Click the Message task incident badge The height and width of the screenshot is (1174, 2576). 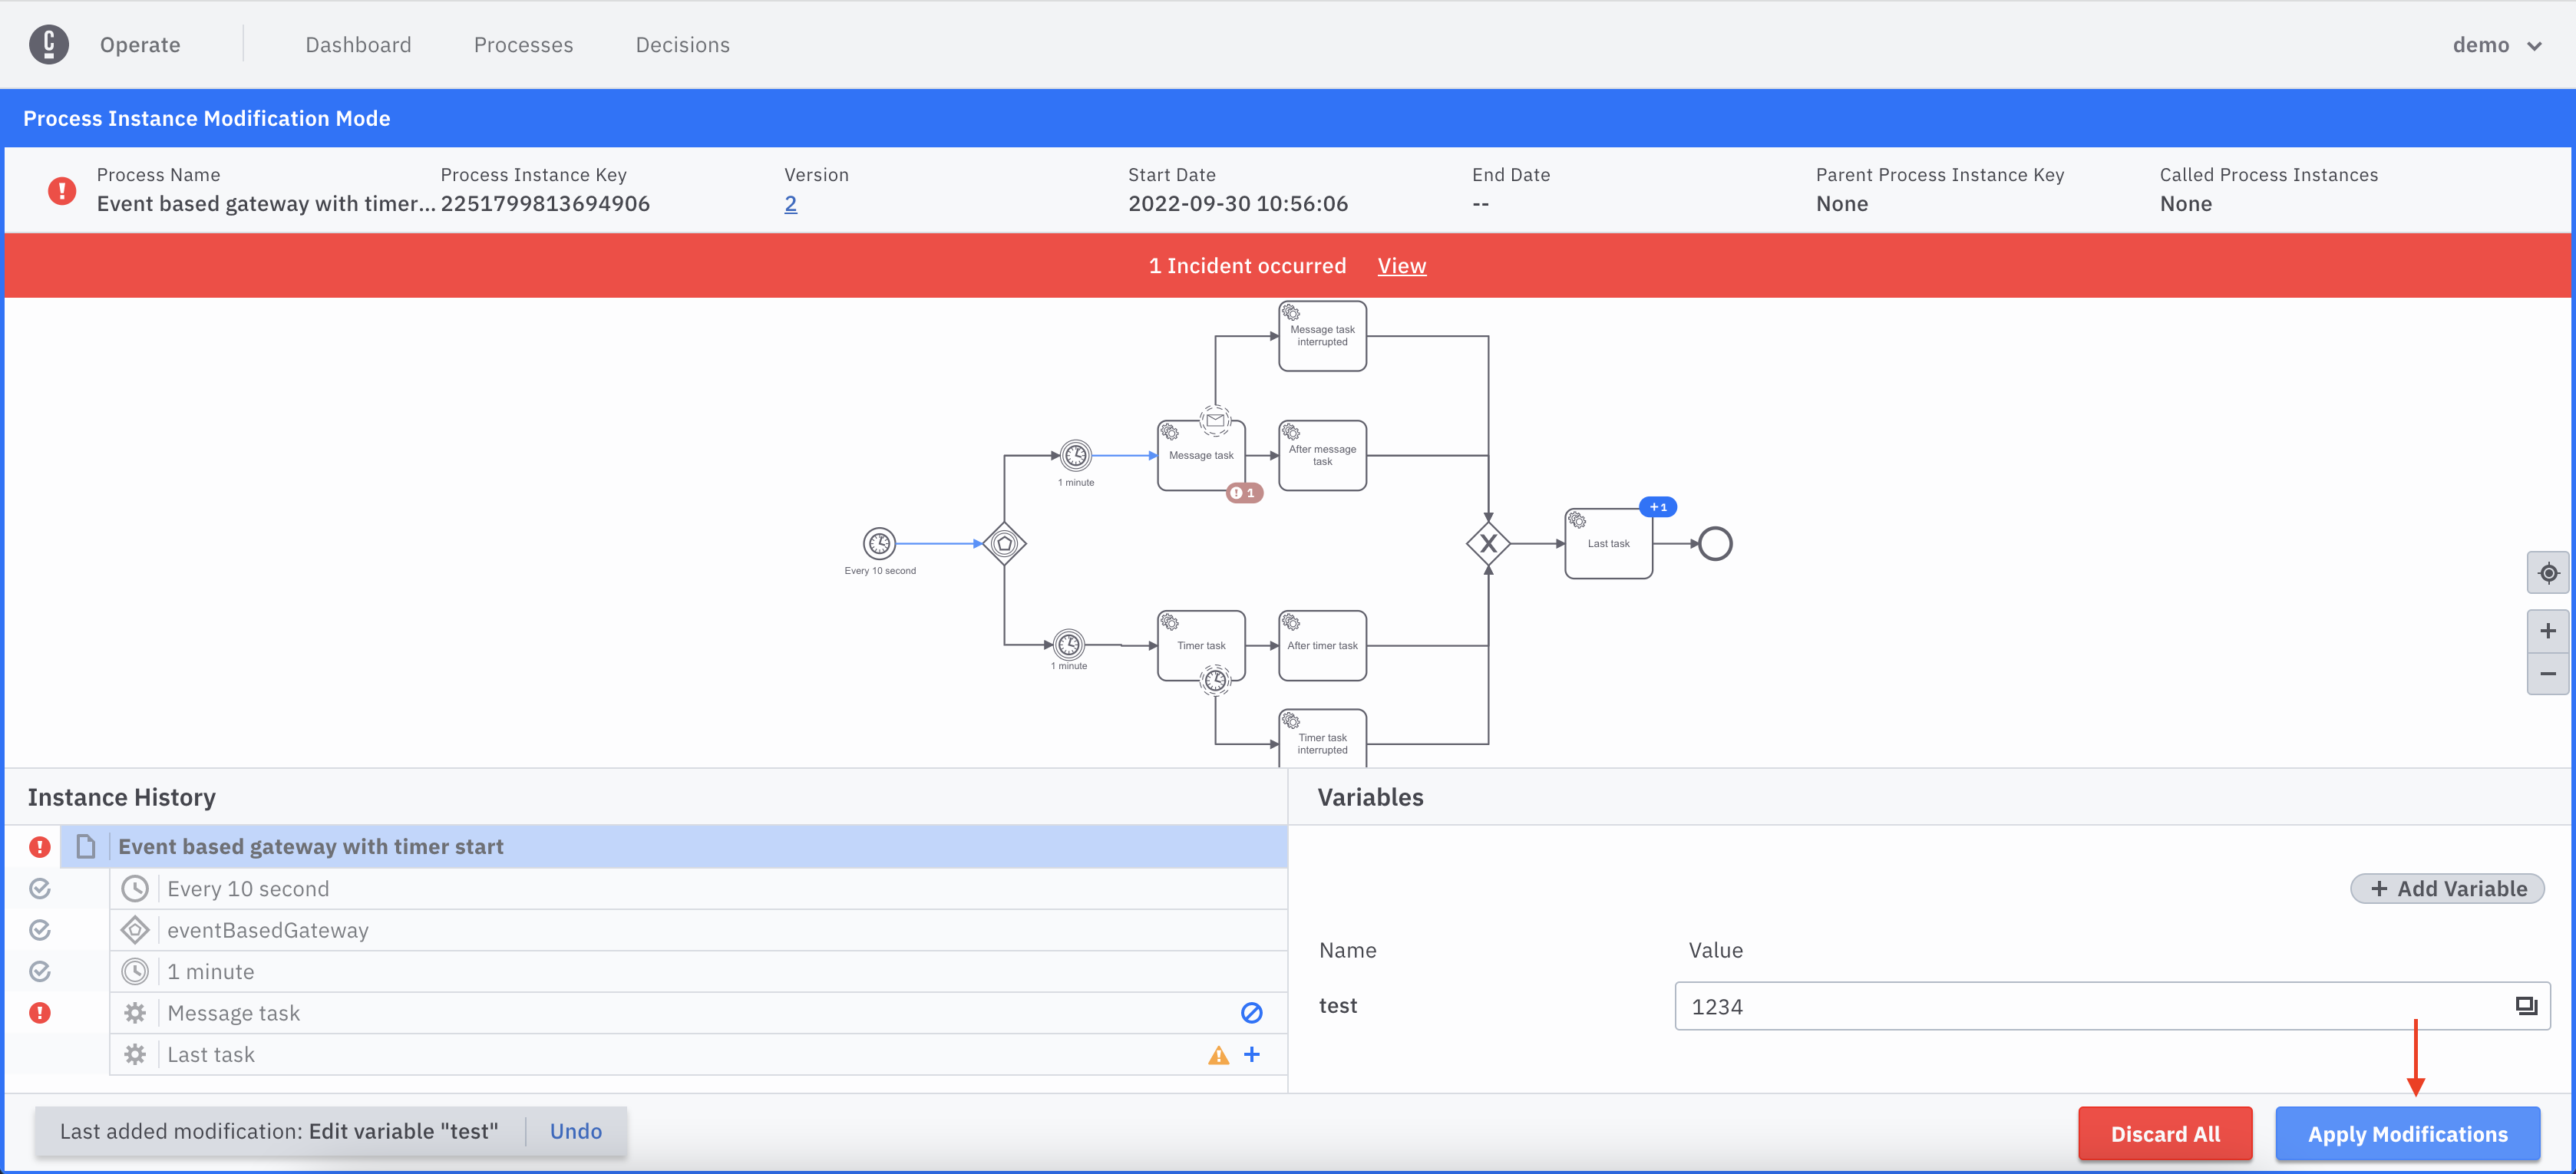point(1244,493)
